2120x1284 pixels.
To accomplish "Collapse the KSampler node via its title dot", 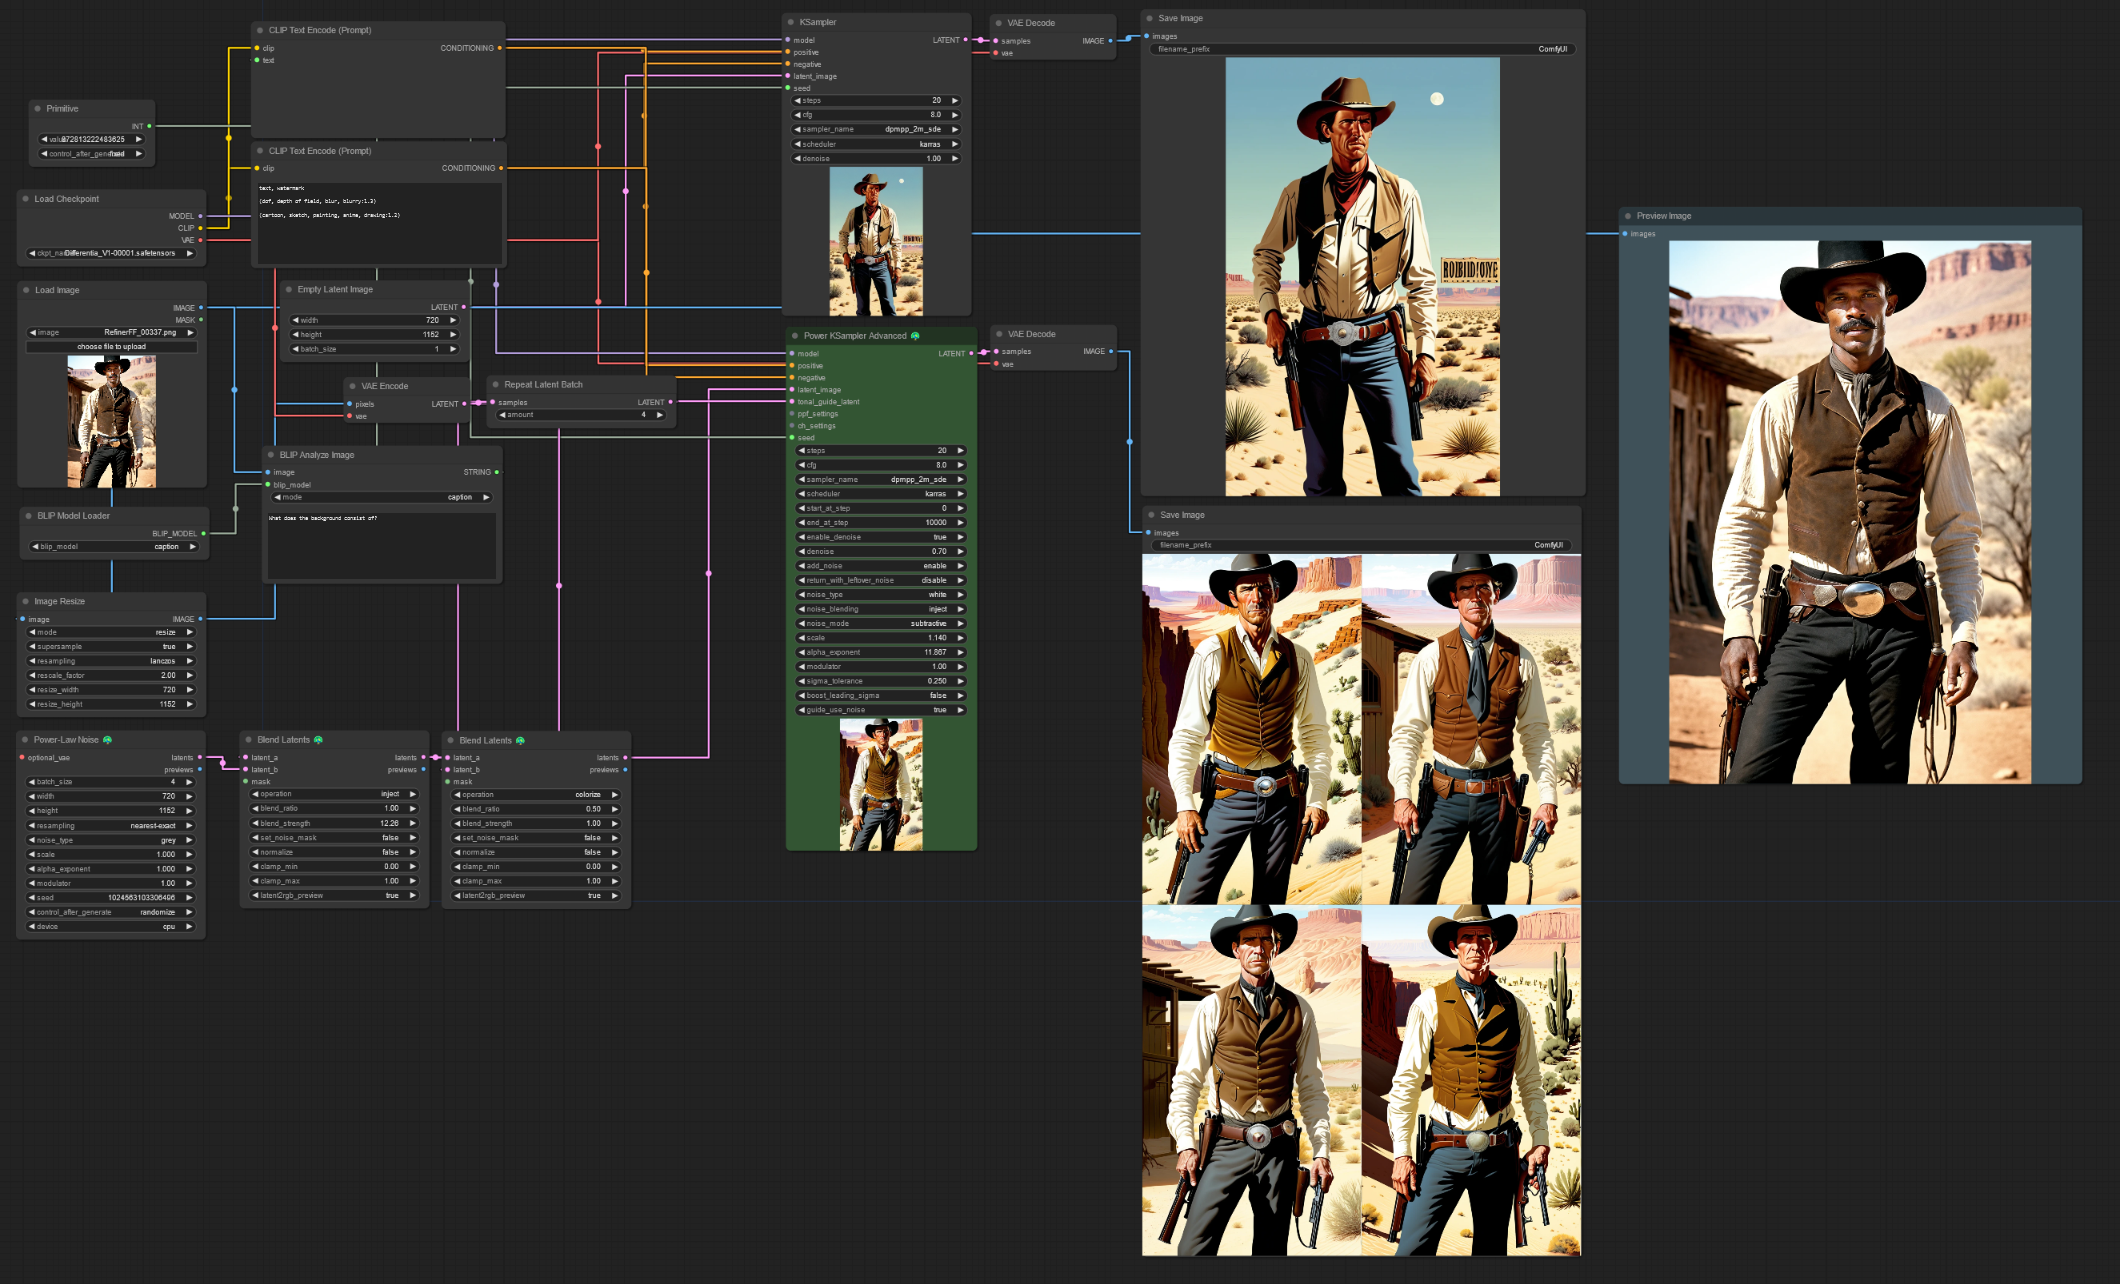I will tap(791, 22).
